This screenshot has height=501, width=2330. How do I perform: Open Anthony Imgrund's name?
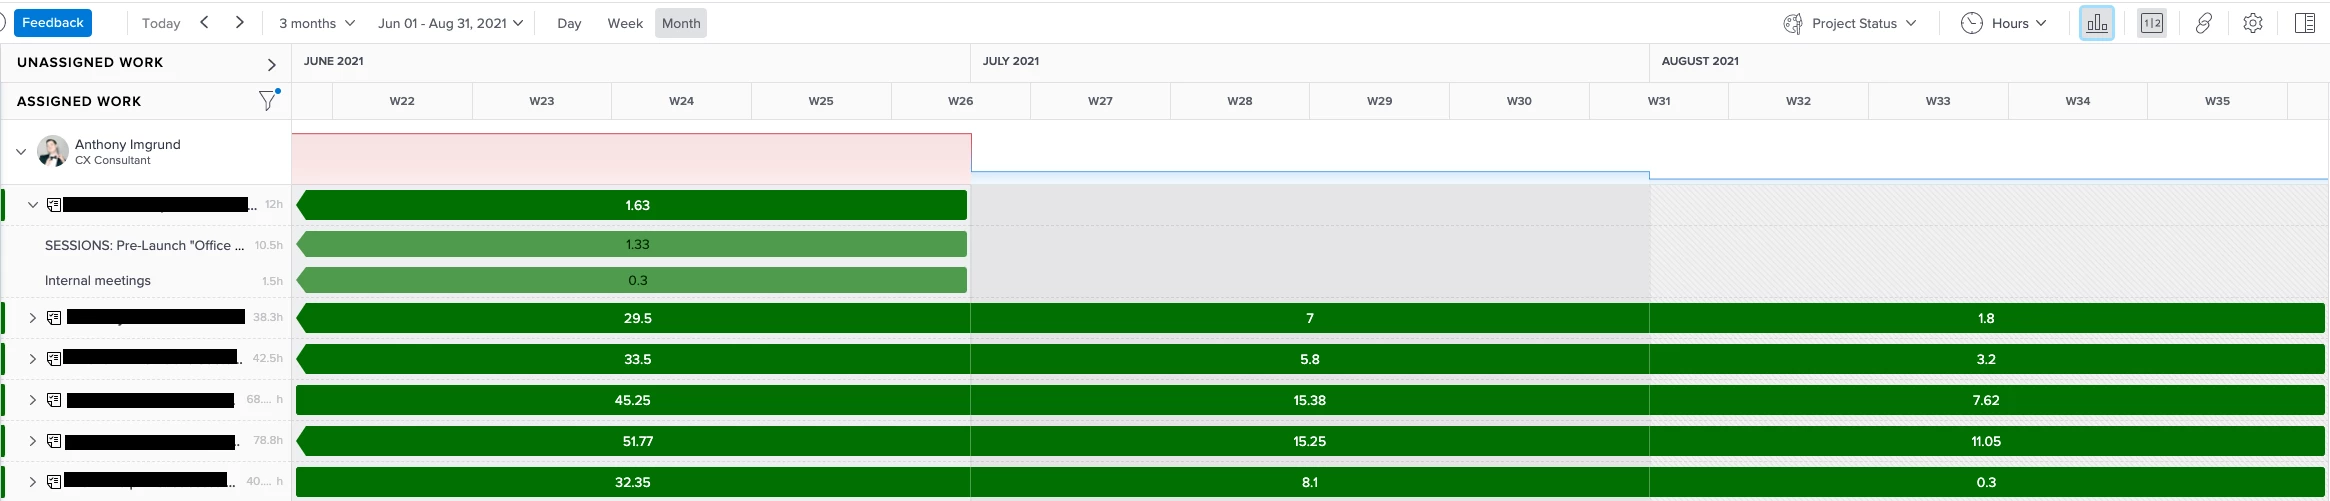tap(128, 144)
